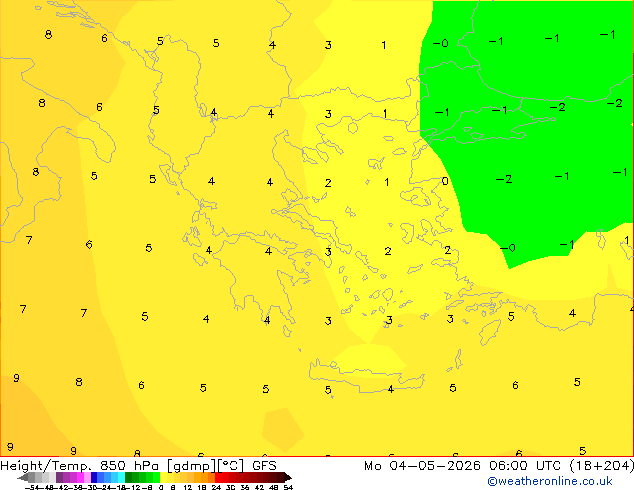This screenshot has width=634, height=490.
Task: Pick the red legend swatch above 24
Action: pos(218,477)
